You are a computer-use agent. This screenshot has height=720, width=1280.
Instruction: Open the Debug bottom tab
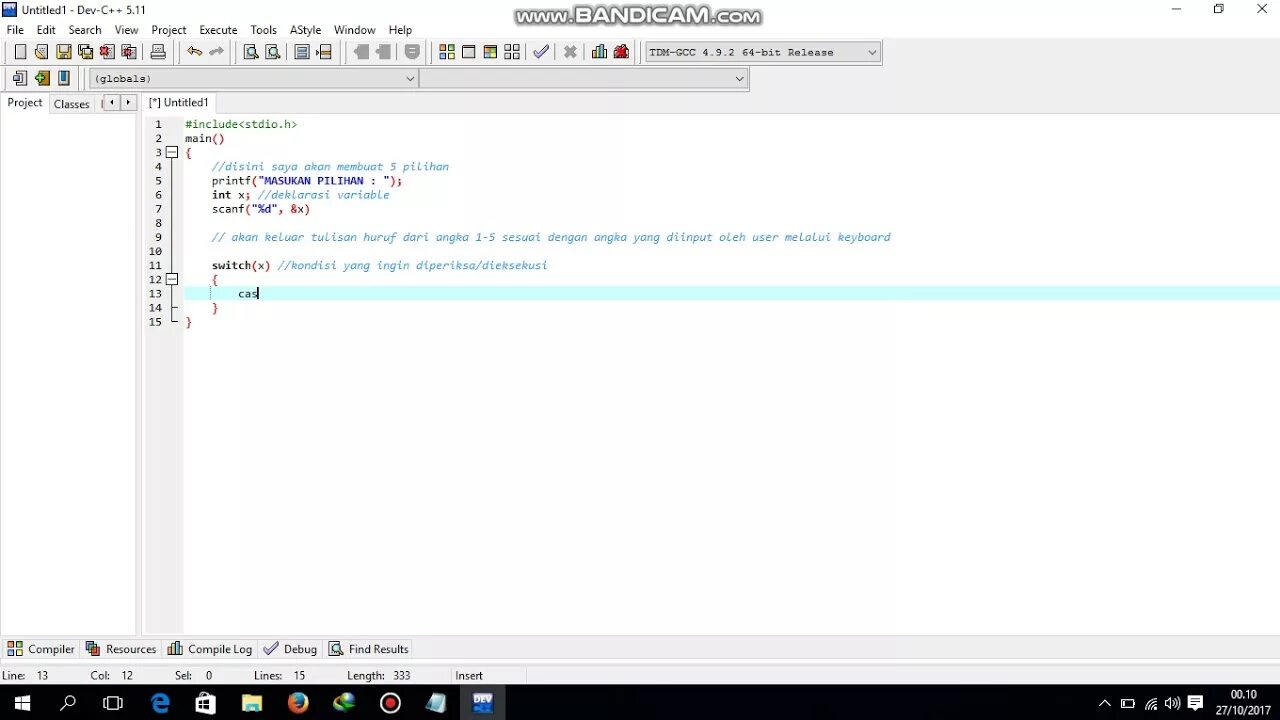(290, 649)
